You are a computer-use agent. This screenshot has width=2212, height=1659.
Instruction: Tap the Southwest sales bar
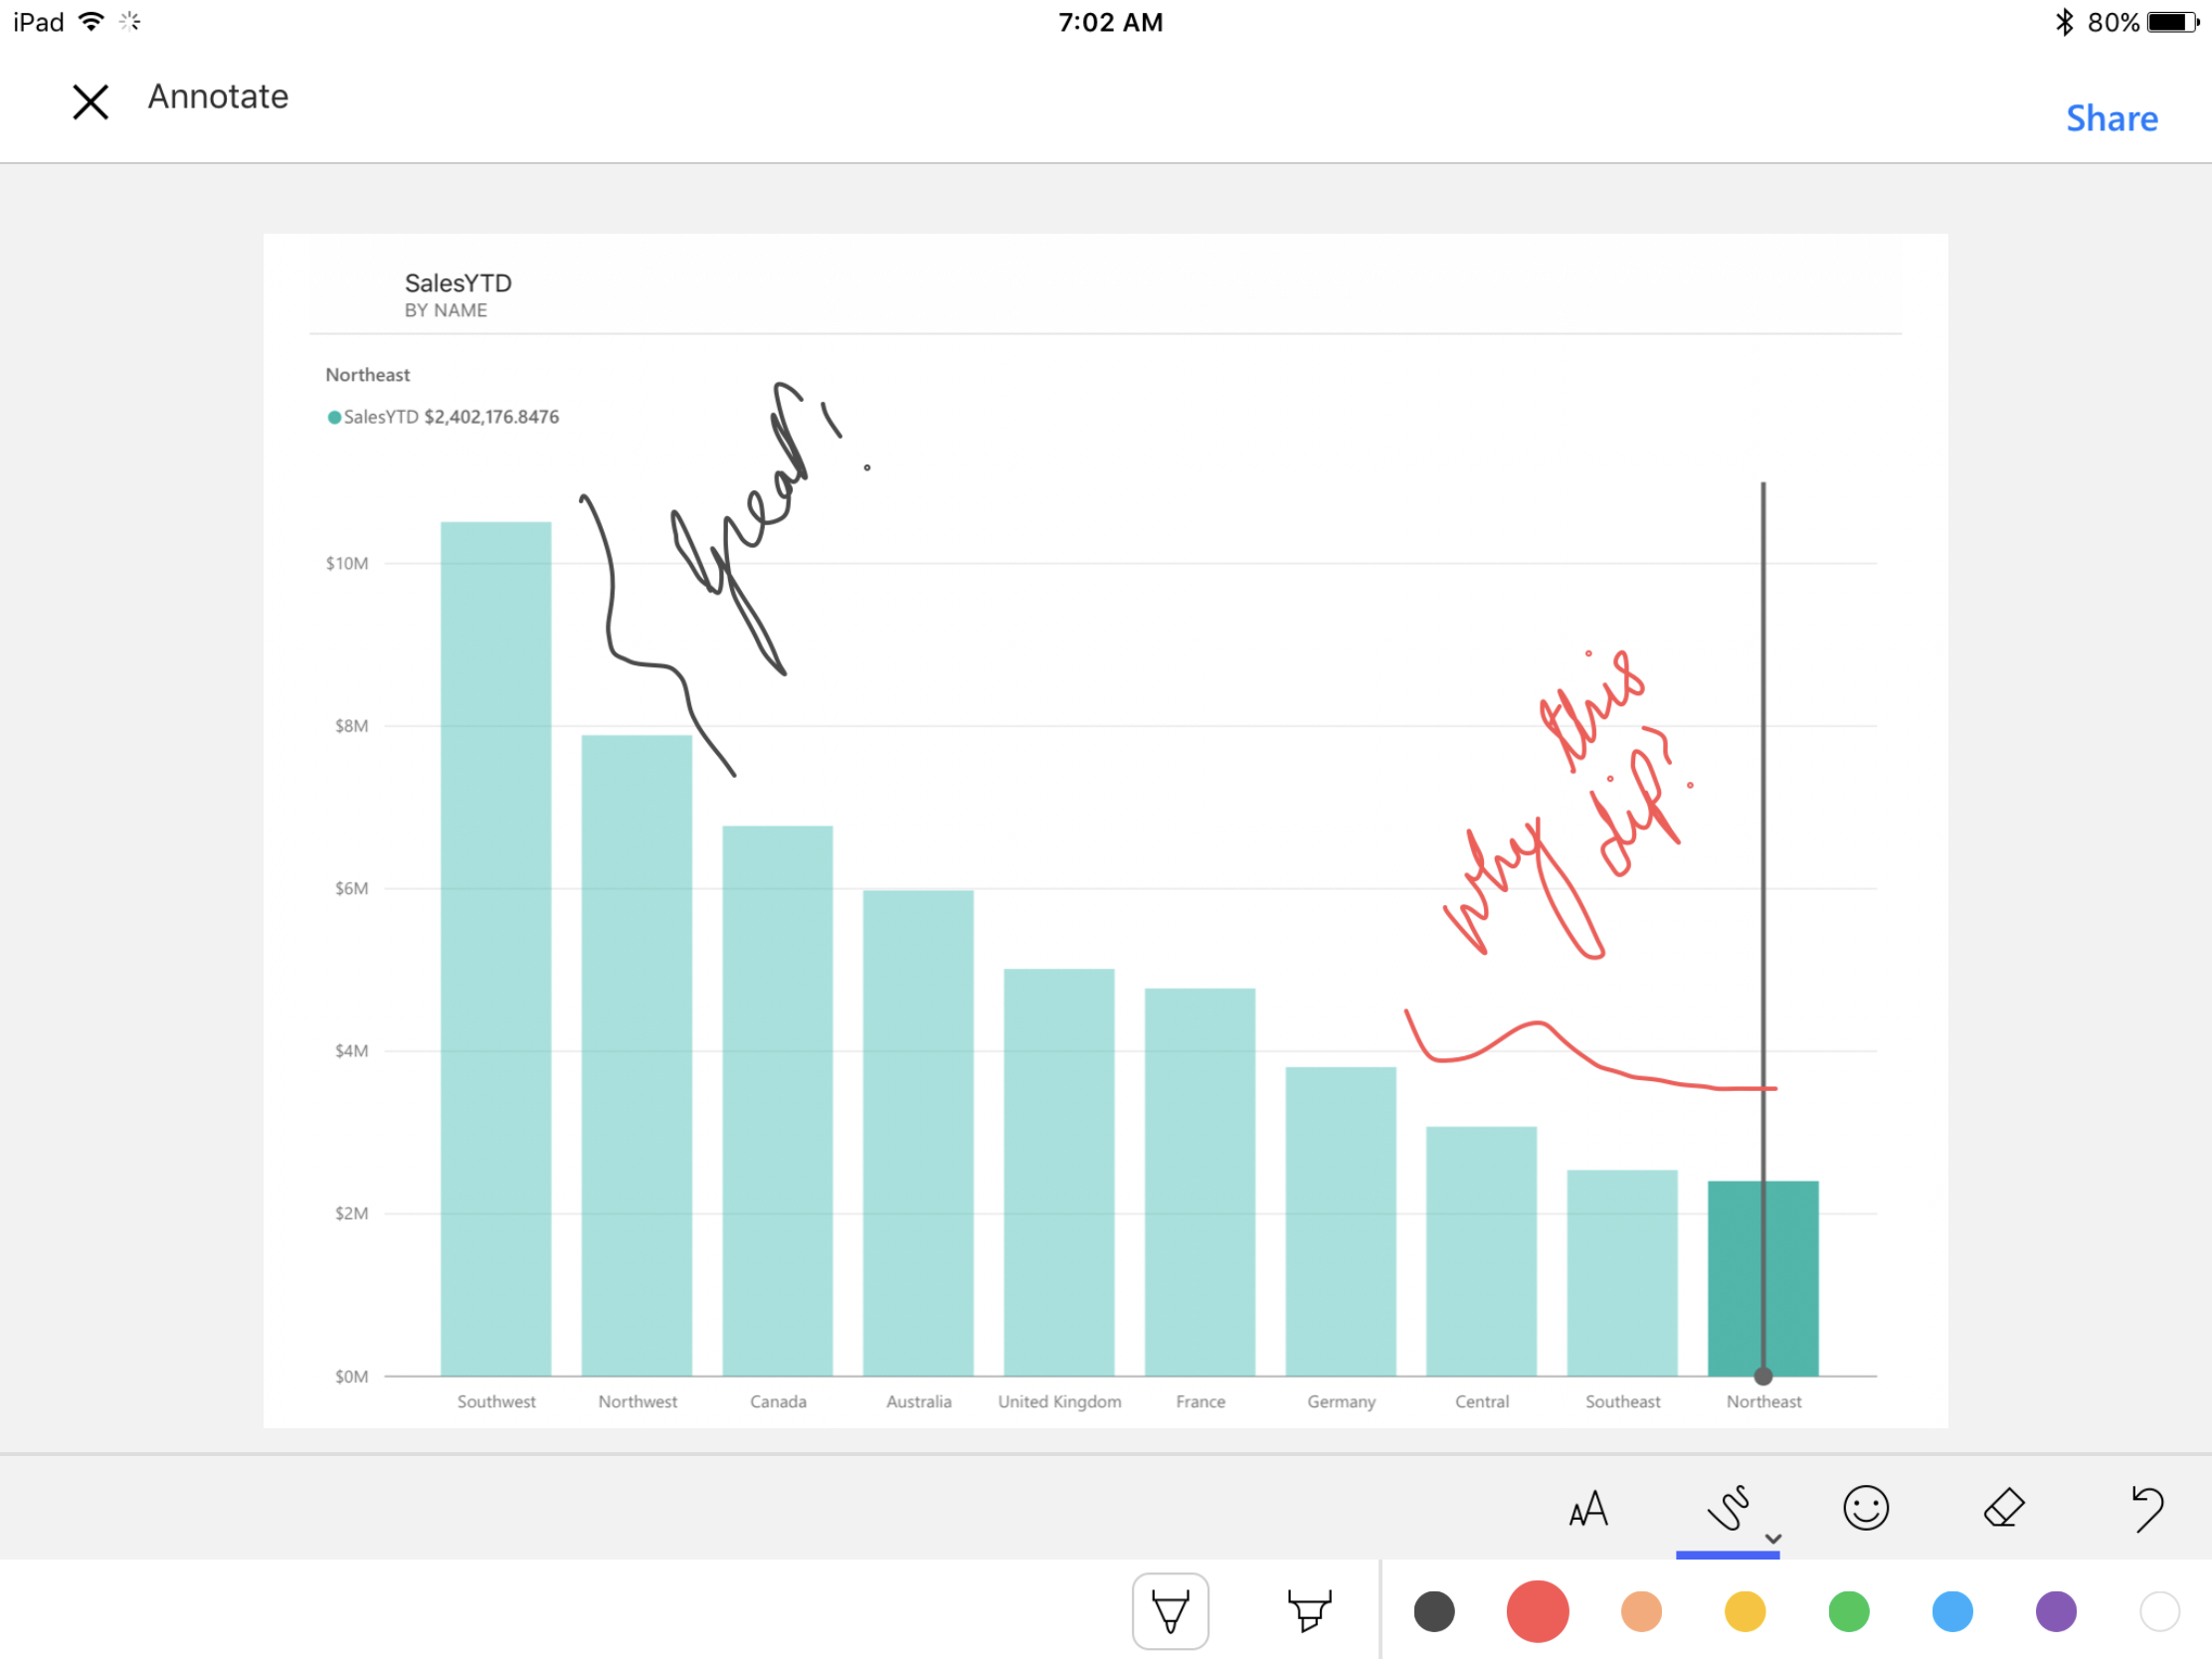(x=496, y=948)
